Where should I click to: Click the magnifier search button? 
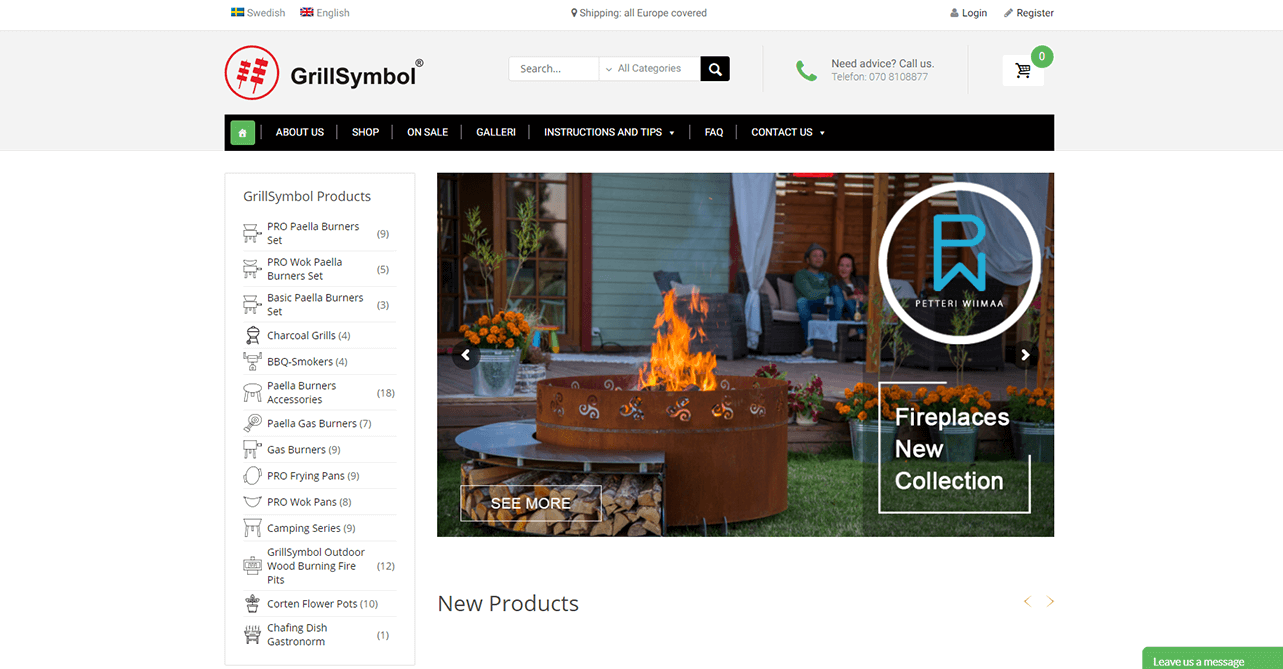pyautogui.click(x=715, y=69)
